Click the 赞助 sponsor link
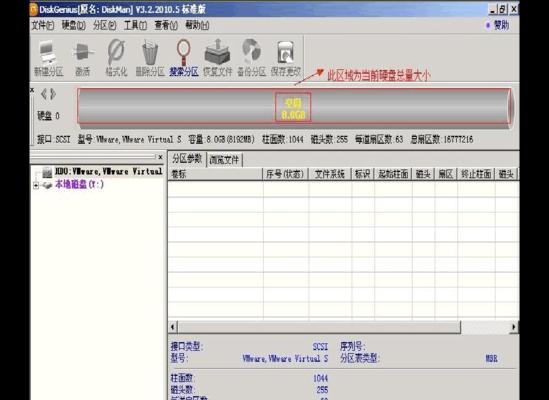 pyautogui.click(x=501, y=25)
